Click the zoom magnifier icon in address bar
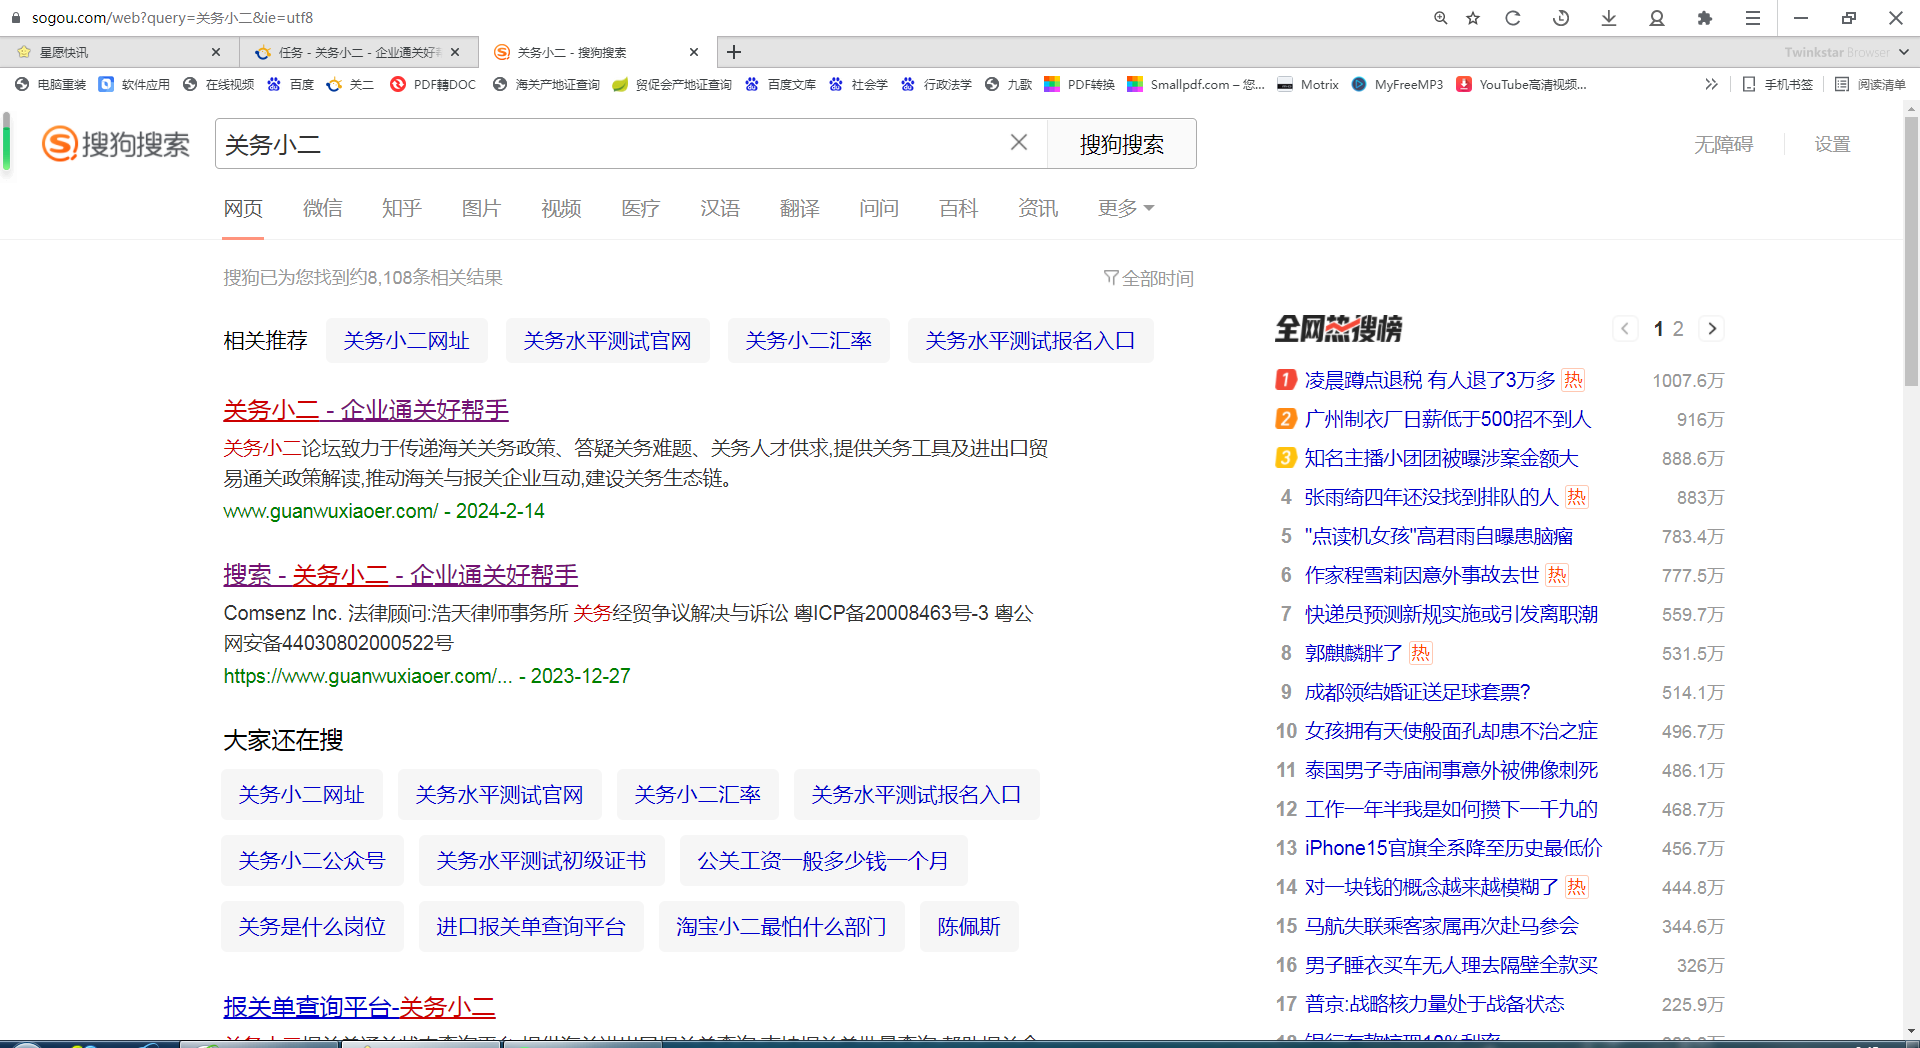1920x1048 pixels. [x=1441, y=18]
